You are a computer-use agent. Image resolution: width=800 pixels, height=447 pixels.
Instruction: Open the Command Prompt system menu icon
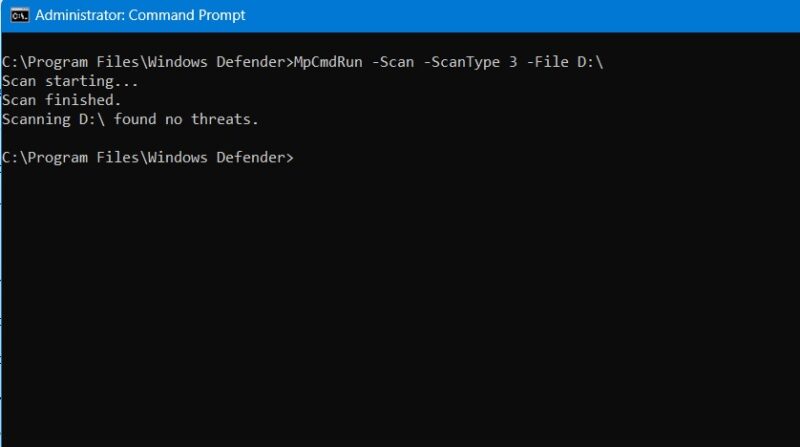(x=19, y=15)
